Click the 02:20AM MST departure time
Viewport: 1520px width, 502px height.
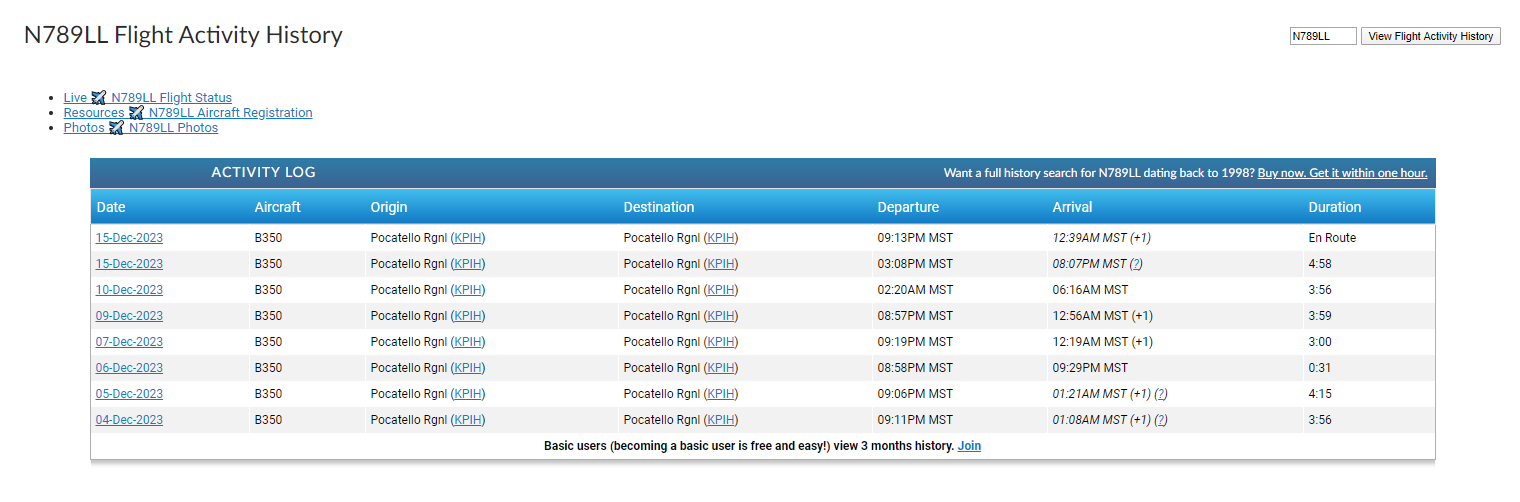point(916,290)
